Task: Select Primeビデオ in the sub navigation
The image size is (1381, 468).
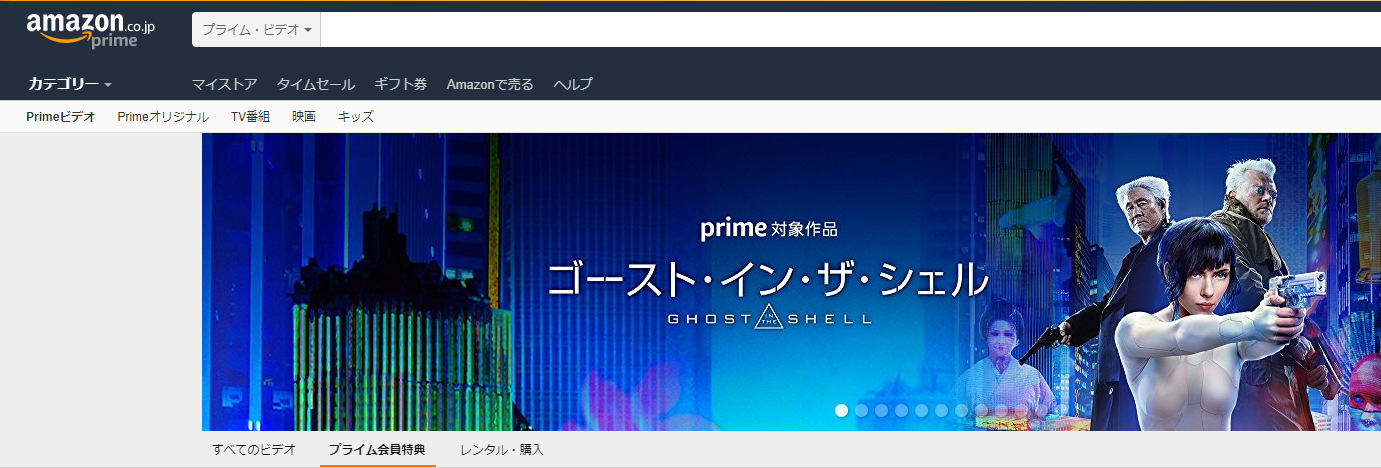Action: (x=61, y=117)
